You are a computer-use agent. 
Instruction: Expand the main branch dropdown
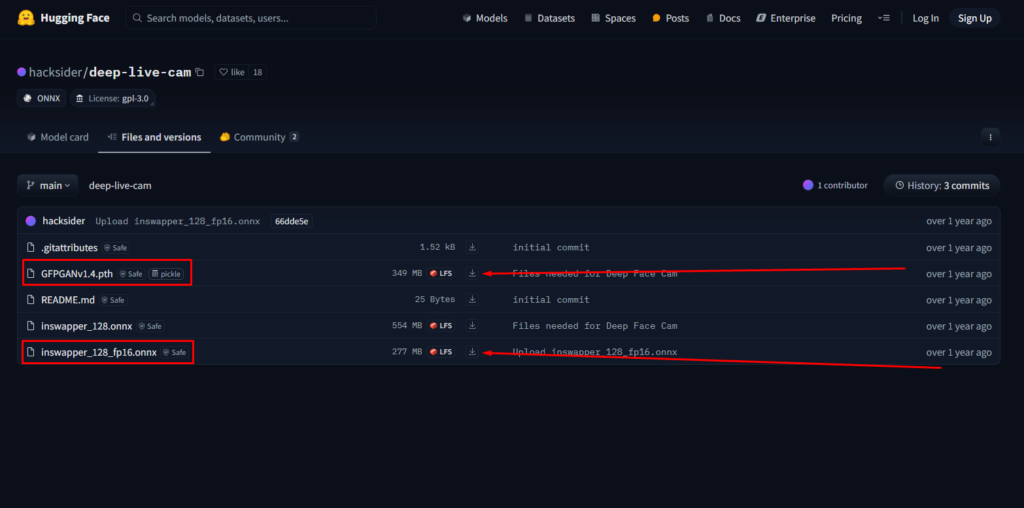coord(48,186)
